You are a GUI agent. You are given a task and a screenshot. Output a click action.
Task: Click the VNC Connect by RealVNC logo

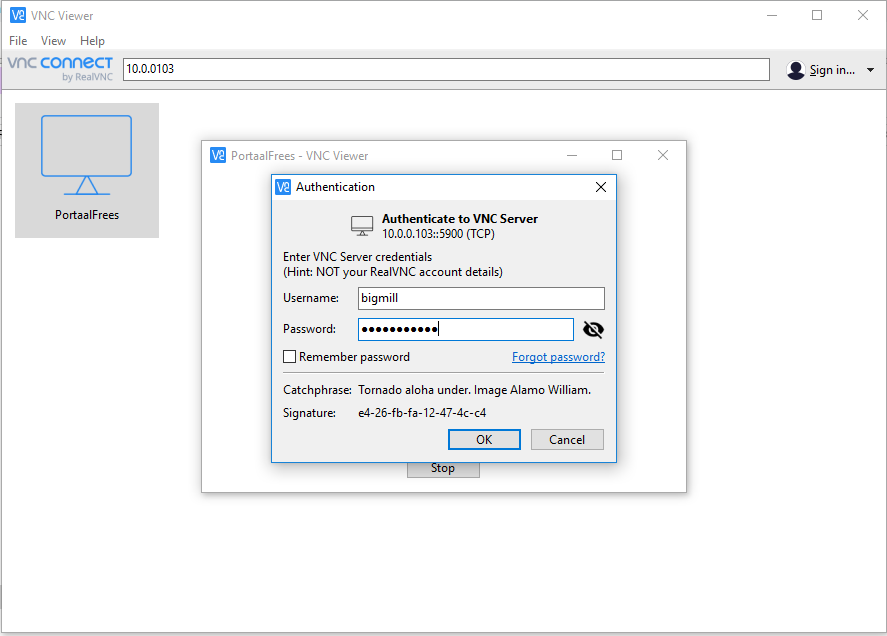(61, 68)
